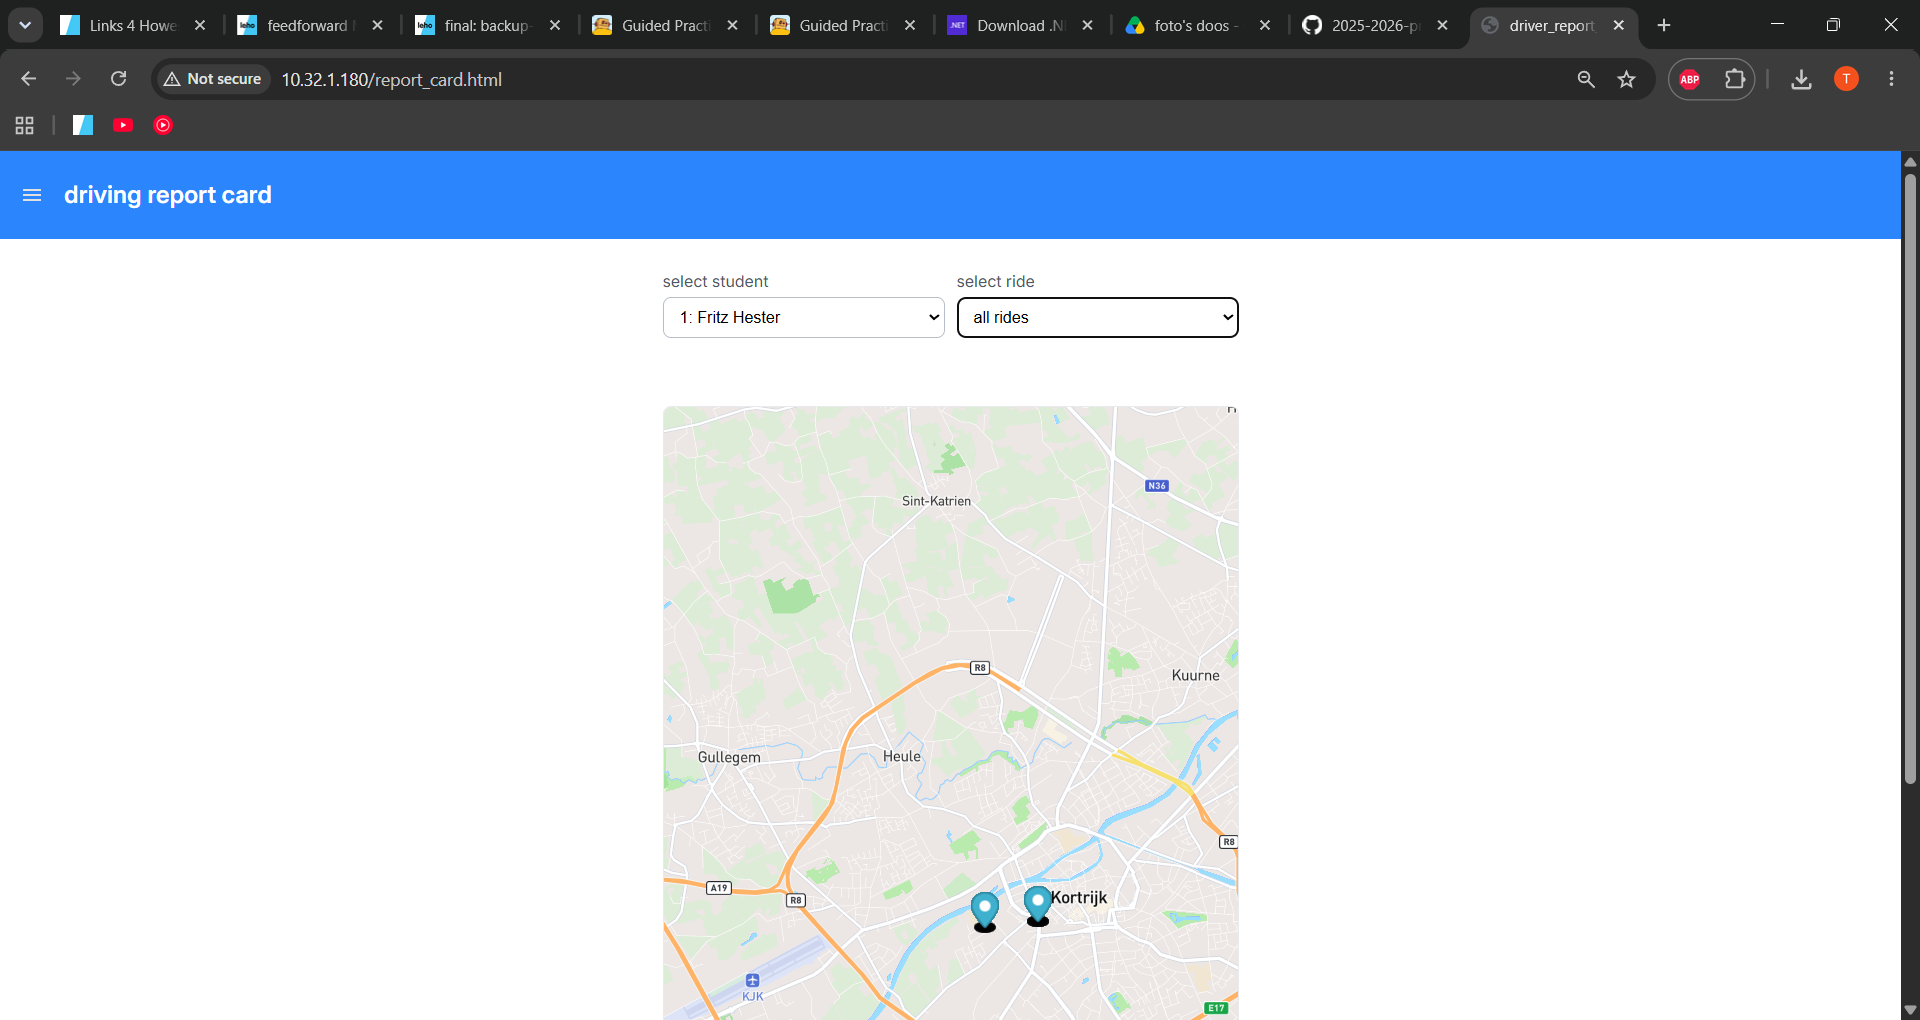Close the GitHub 2025-2026 tab
The width and height of the screenshot is (1920, 1020).
pos(1442,26)
